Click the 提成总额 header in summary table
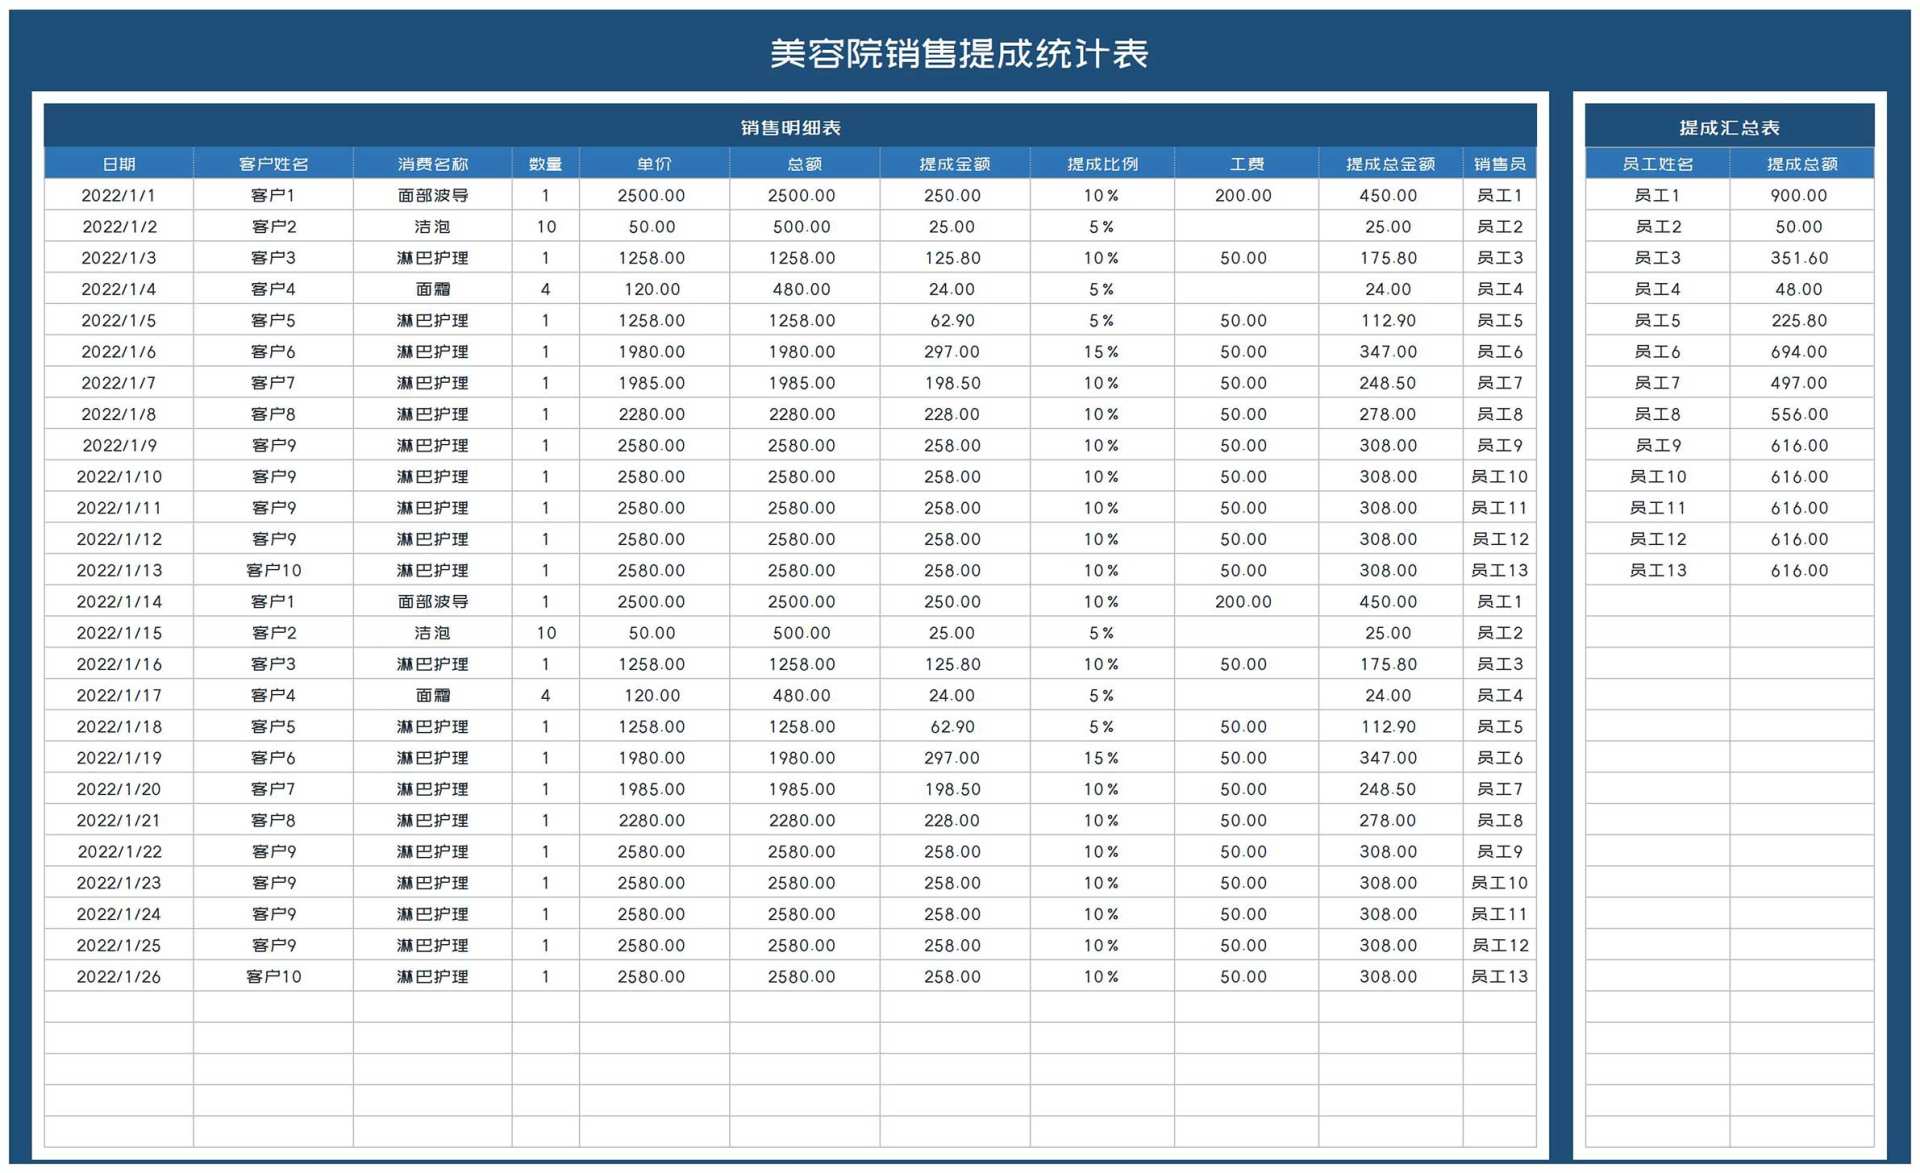 pos(1801,163)
